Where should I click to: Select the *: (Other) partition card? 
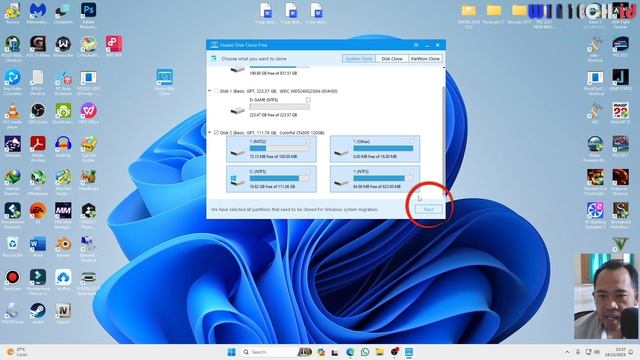pos(375,149)
